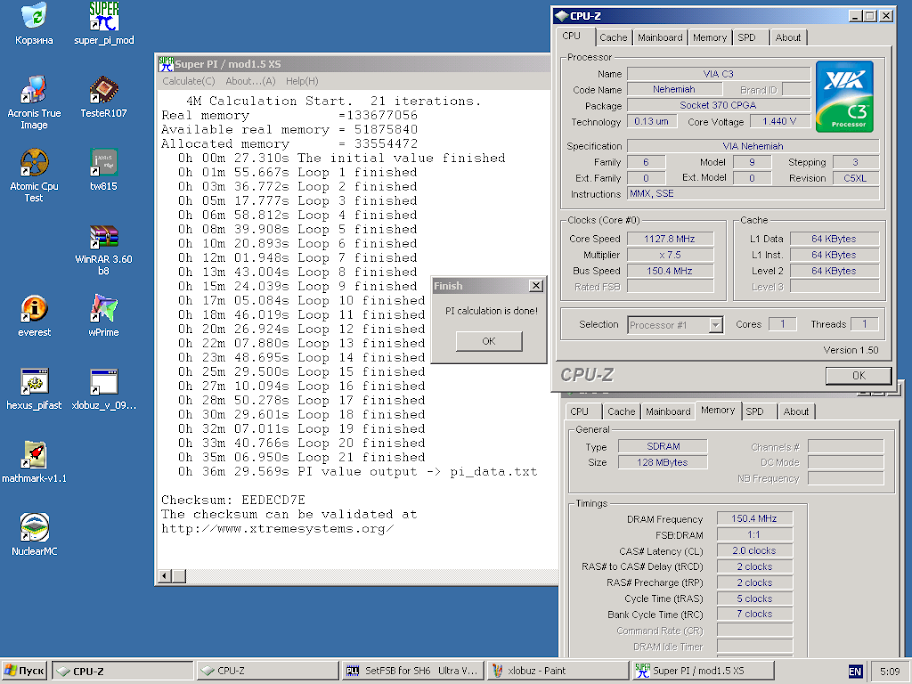This screenshot has height=684, width=912.
Task: Switch to About tab in top CPU-Z
Action: point(788,38)
